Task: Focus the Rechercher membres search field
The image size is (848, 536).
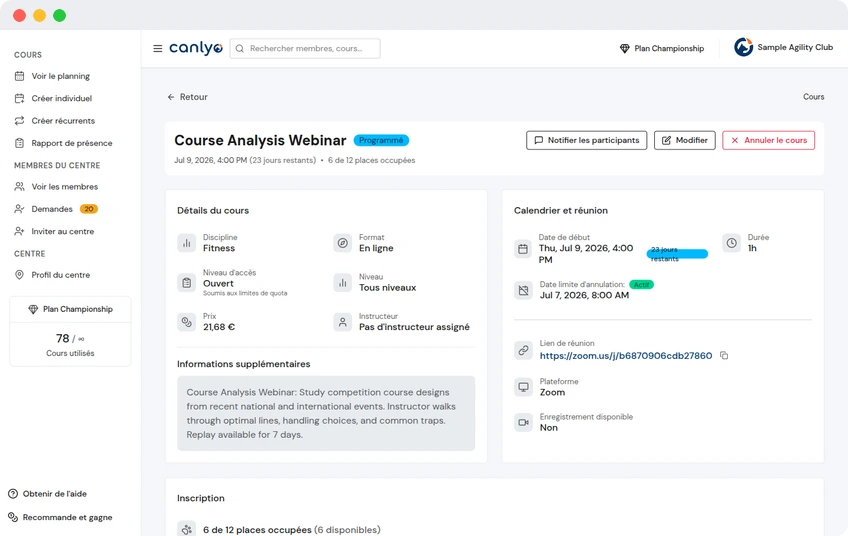Action: [x=305, y=49]
